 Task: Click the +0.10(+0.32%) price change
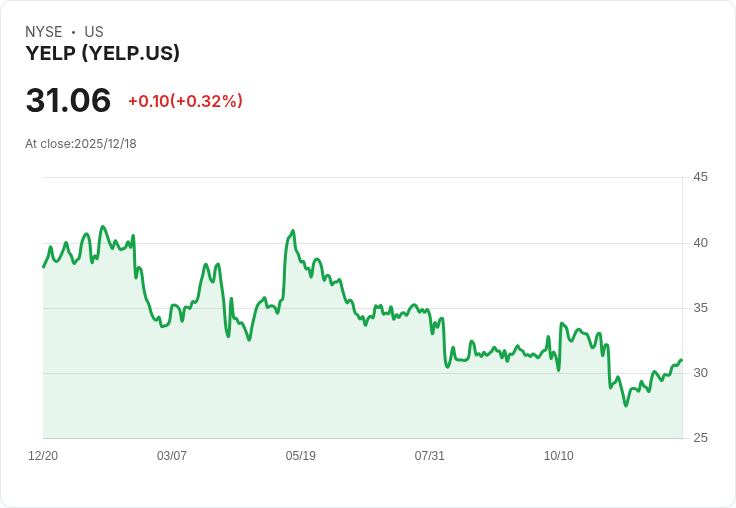[x=185, y=101]
